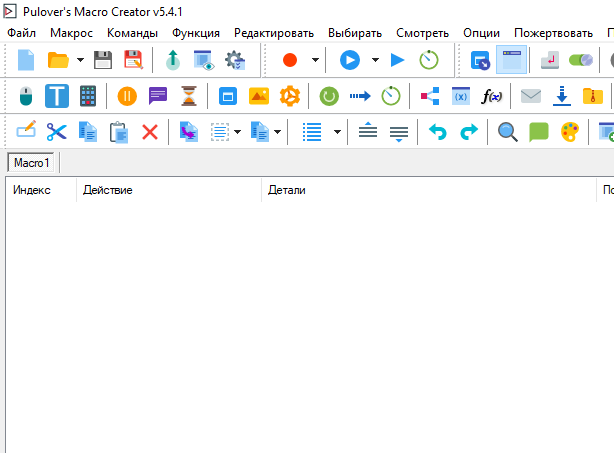
Task: Click the green timer icon in command toolbar
Action: point(391,96)
